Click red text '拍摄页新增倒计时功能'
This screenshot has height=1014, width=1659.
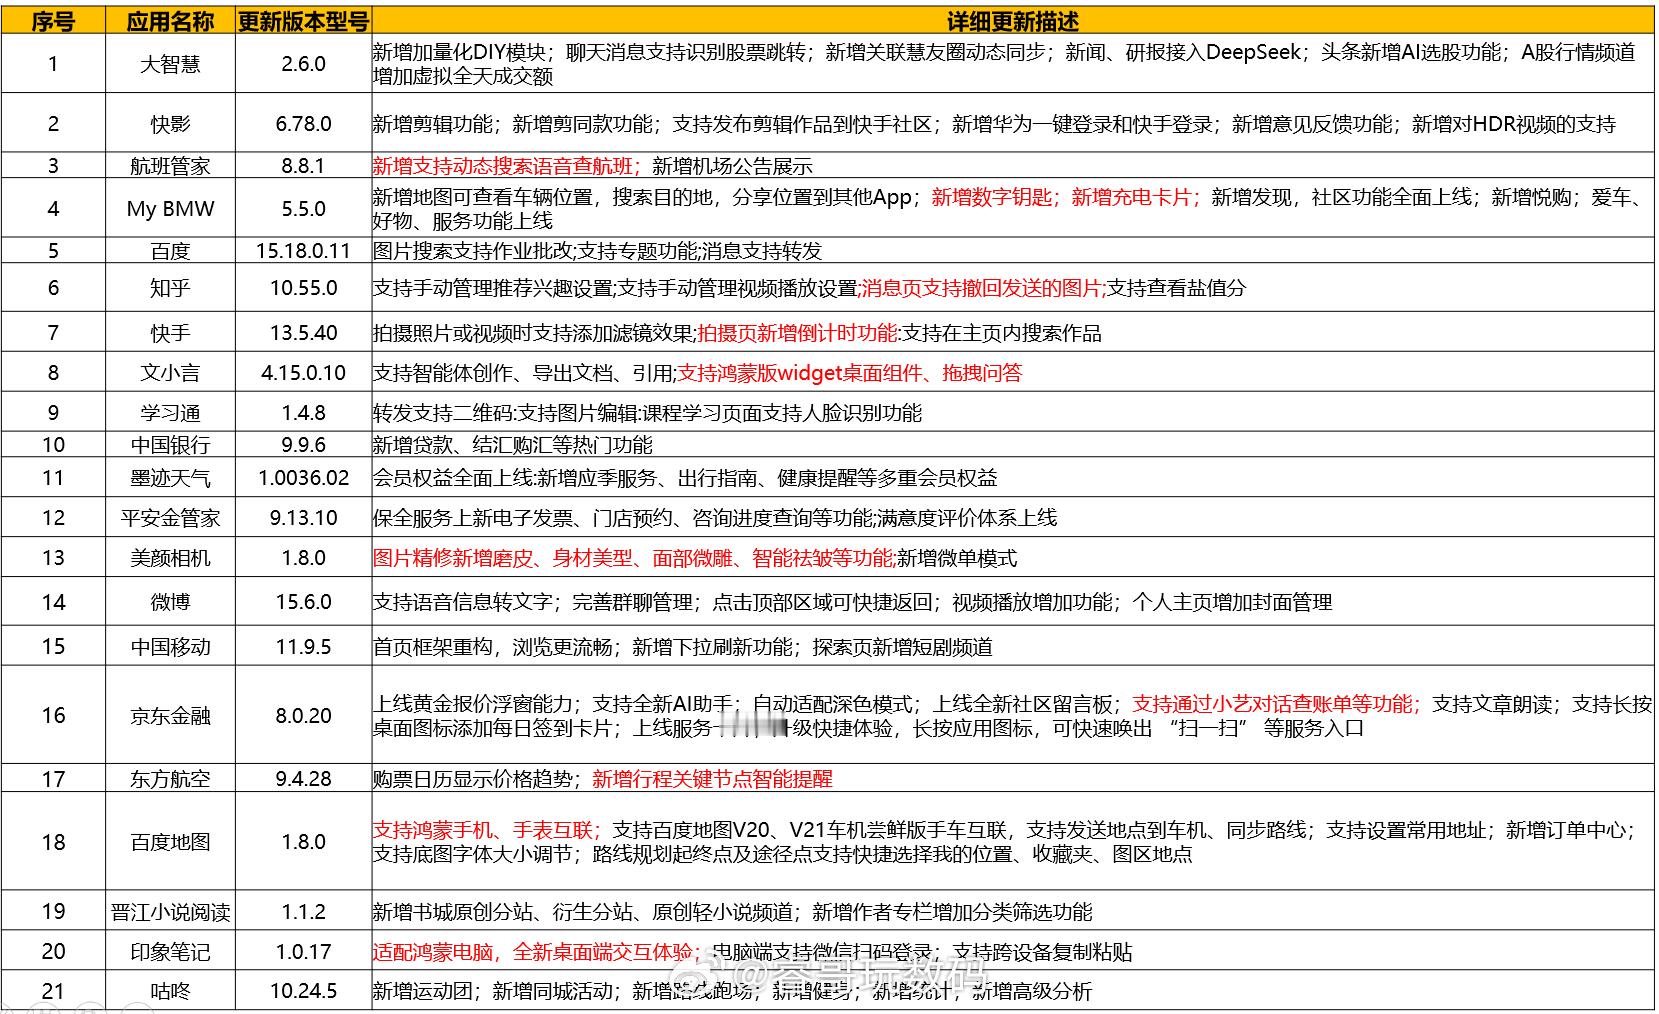click(797, 333)
